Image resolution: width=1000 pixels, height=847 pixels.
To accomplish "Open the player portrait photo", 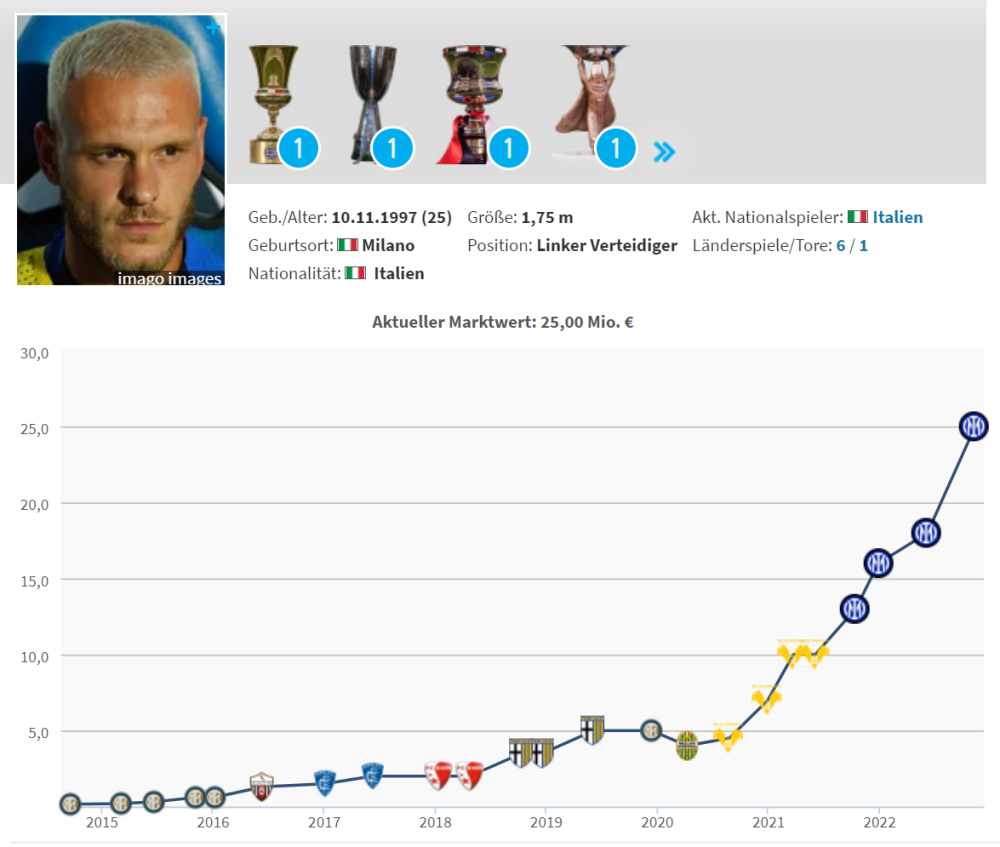I will 121,150.
